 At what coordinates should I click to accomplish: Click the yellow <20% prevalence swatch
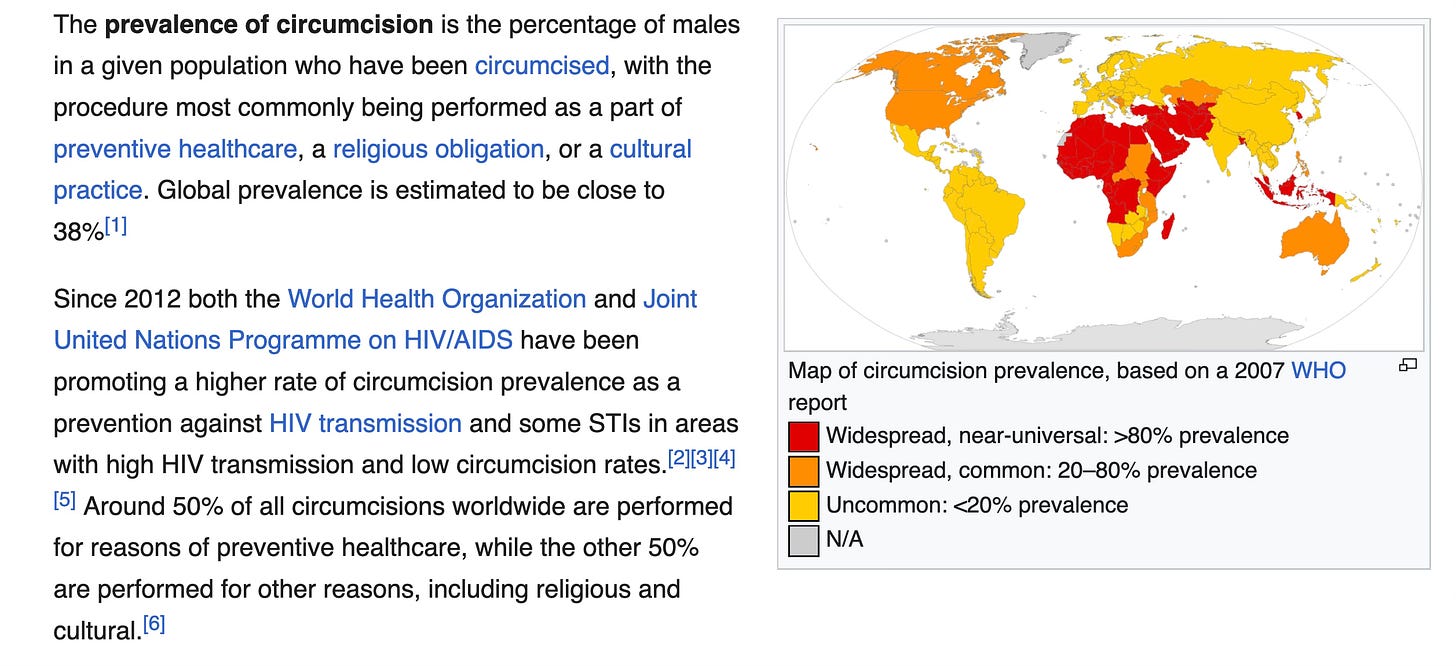[x=803, y=505]
